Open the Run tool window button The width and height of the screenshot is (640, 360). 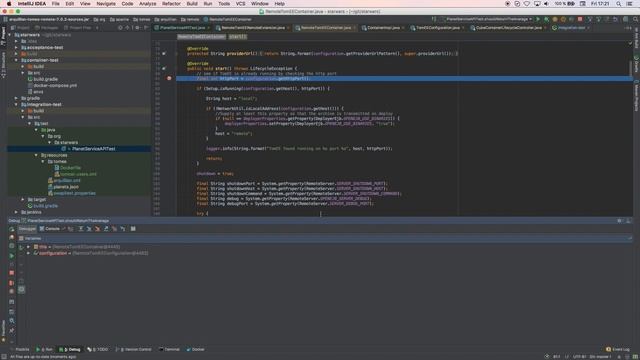(x=44, y=350)
